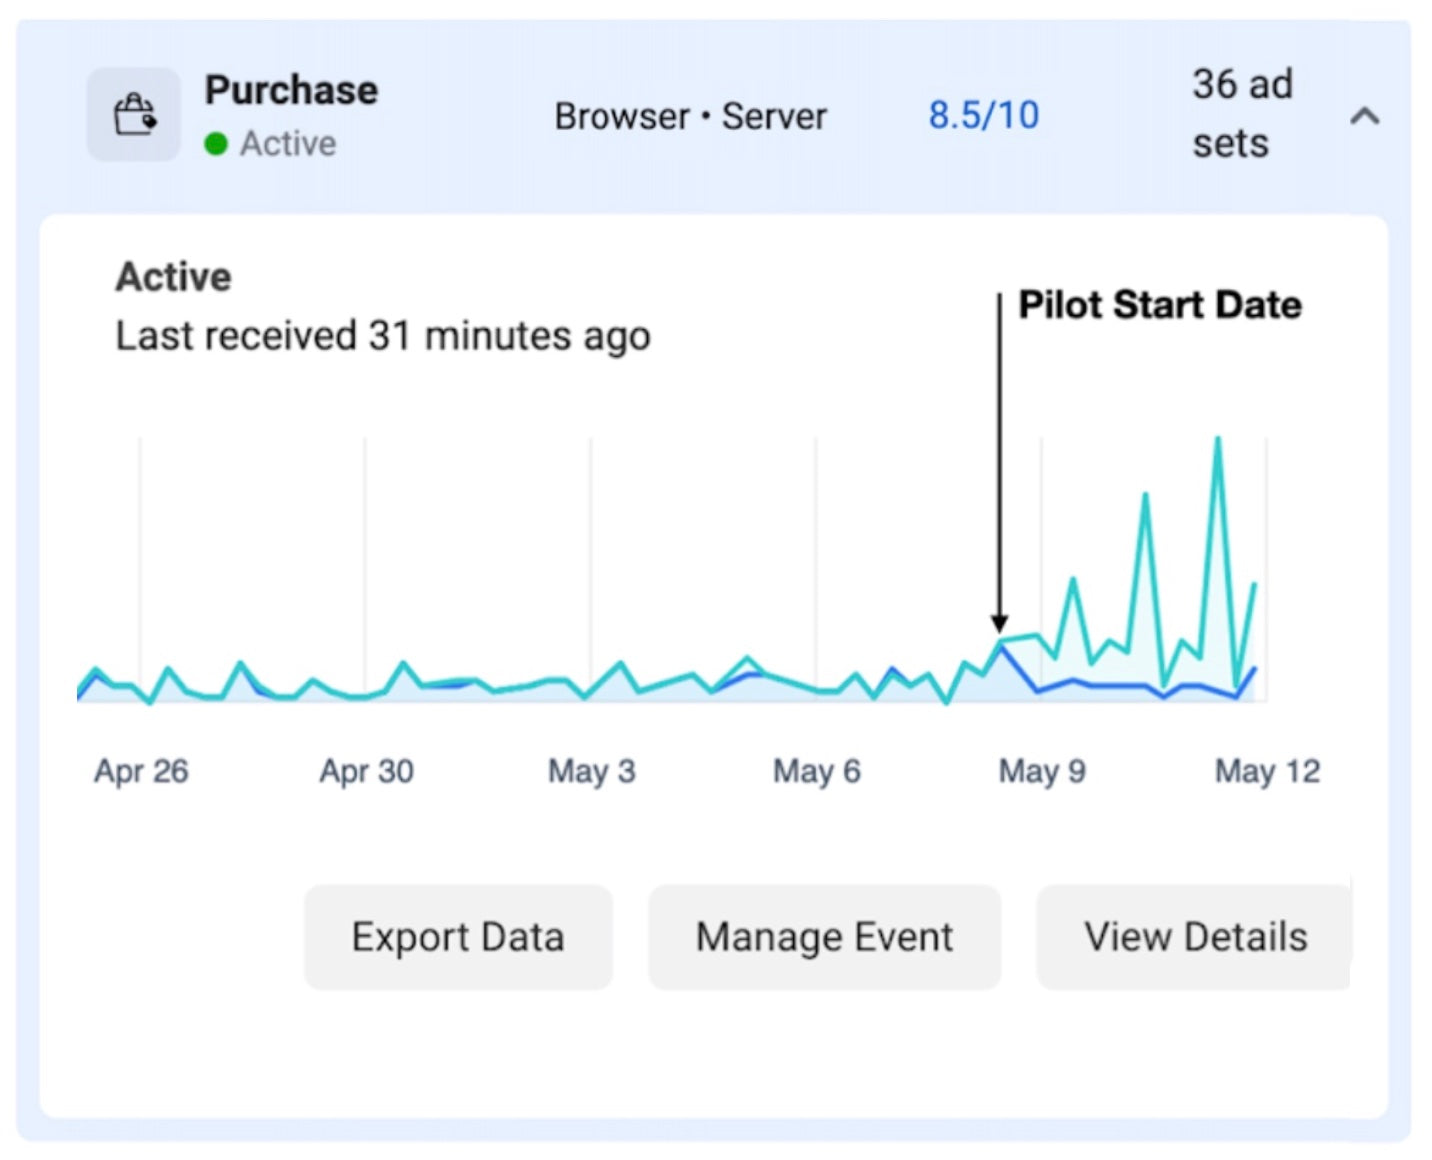Collapse the Purchase event panel chevron

click(x=1364, y=116)
